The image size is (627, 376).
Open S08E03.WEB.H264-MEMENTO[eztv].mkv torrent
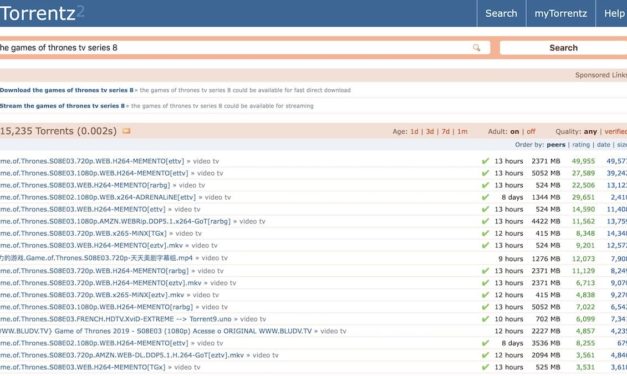91,245
